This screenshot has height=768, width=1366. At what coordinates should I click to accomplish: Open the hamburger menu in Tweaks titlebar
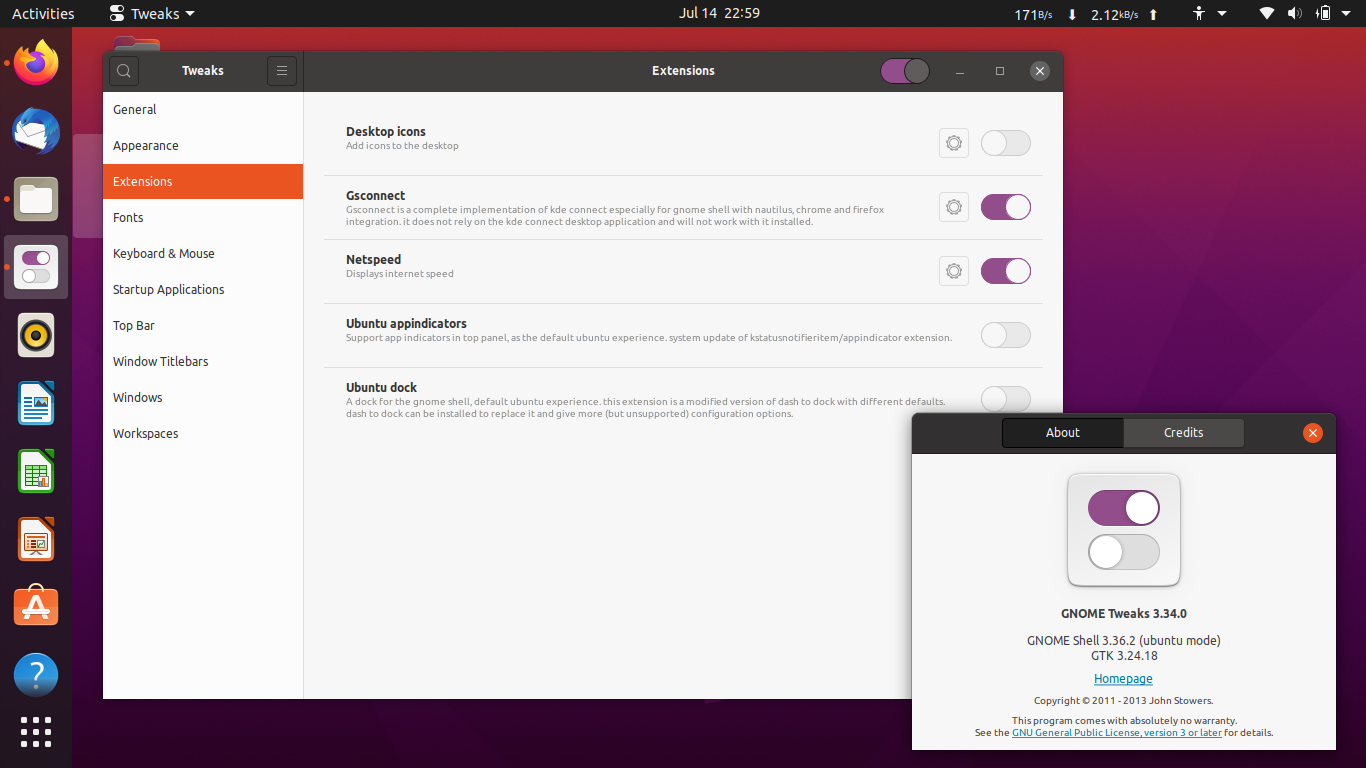[x=281, y=70]
